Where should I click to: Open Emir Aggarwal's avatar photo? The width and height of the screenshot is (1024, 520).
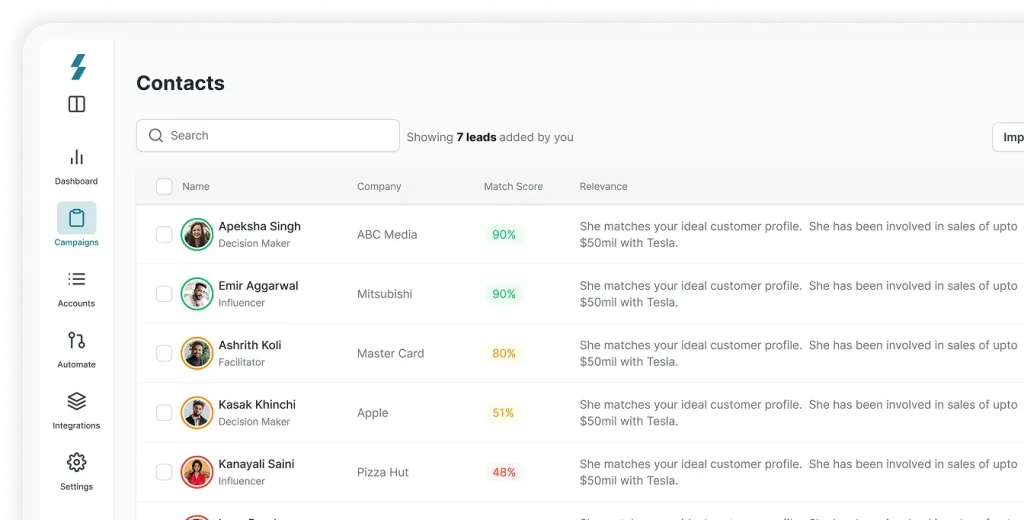pyautogui.click(x=197, y=294)
